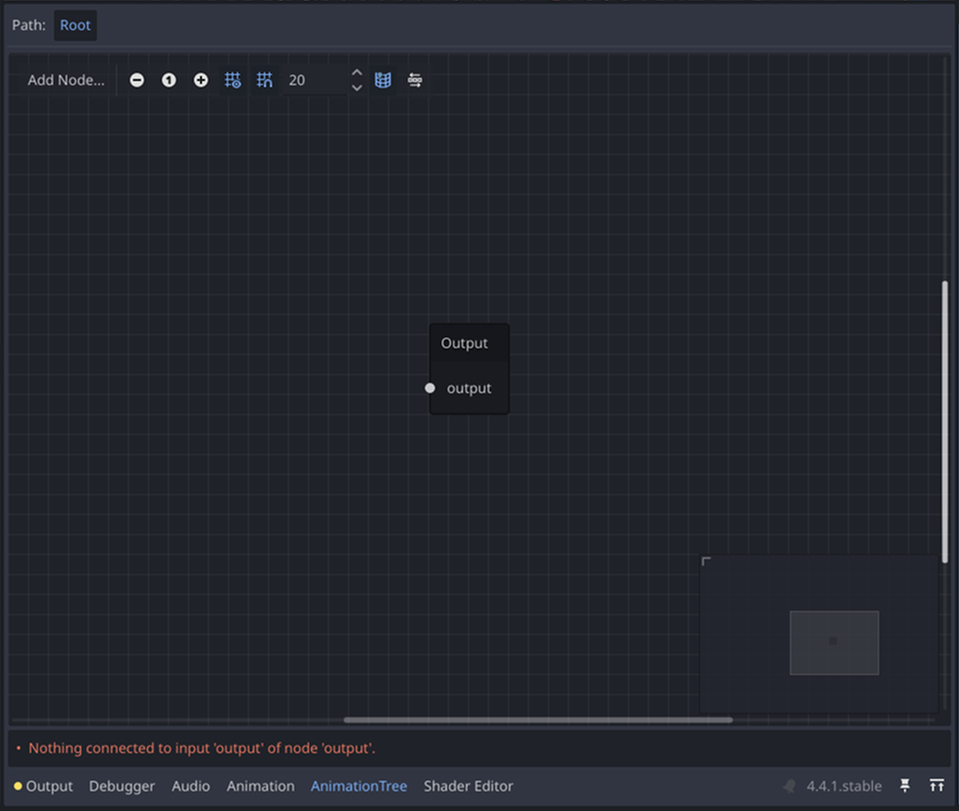Select the Output node title
The image size is (959, 811).
[464, 343]
